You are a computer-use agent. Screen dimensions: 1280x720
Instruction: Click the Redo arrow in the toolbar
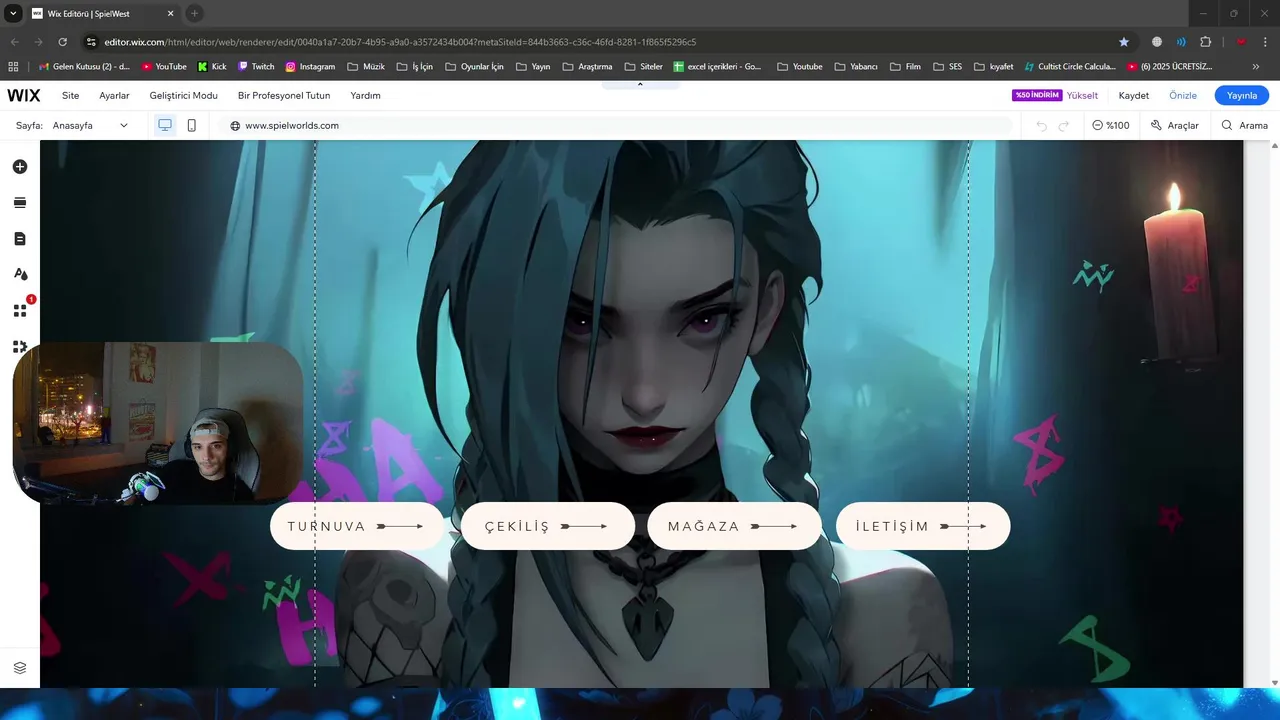point(1064,126)
